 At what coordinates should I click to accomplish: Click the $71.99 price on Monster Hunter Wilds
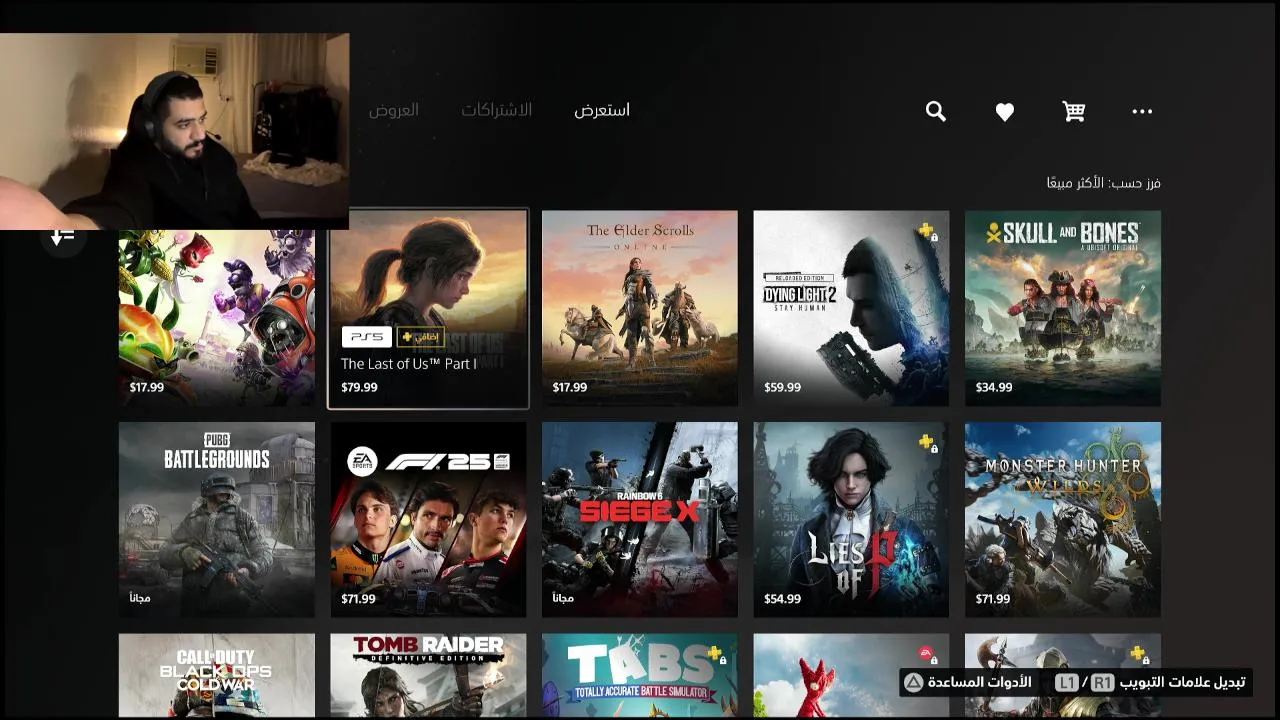point(994,600)
